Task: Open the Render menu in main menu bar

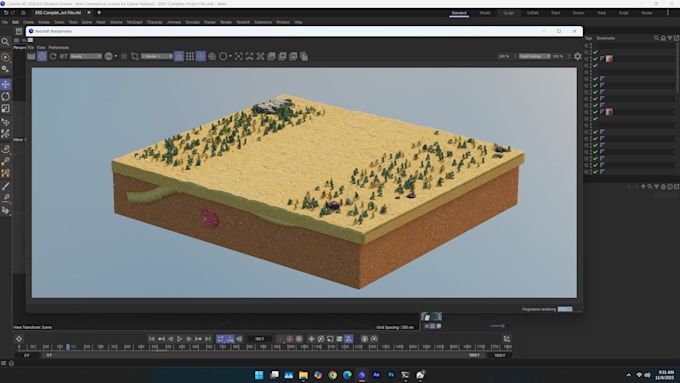Action: tap(226, 22)
